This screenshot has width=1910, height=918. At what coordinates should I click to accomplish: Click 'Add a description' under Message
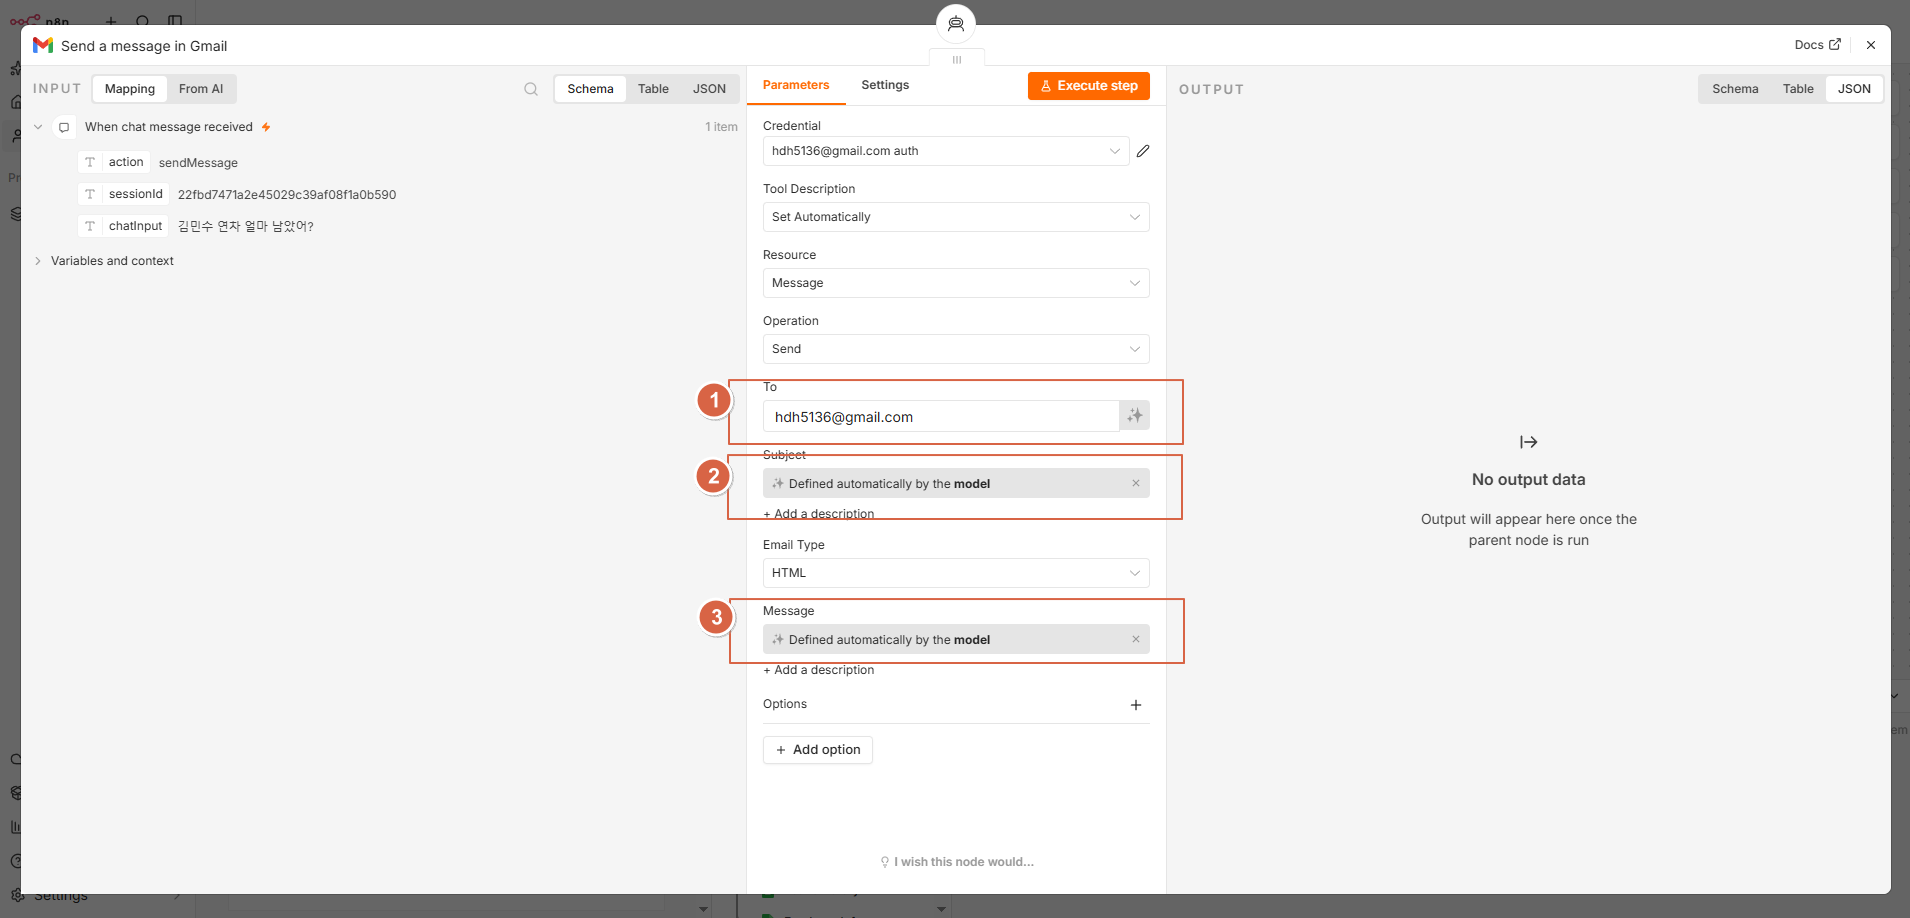819,670
